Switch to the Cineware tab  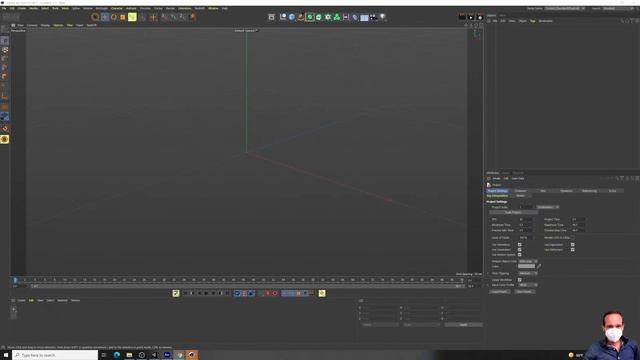tap(520, 191)
